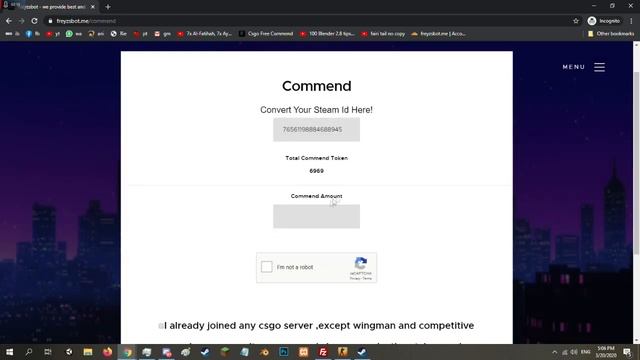640x360 pixels.
Task: Open Windows taskbar search
Action: pos(29,352)
